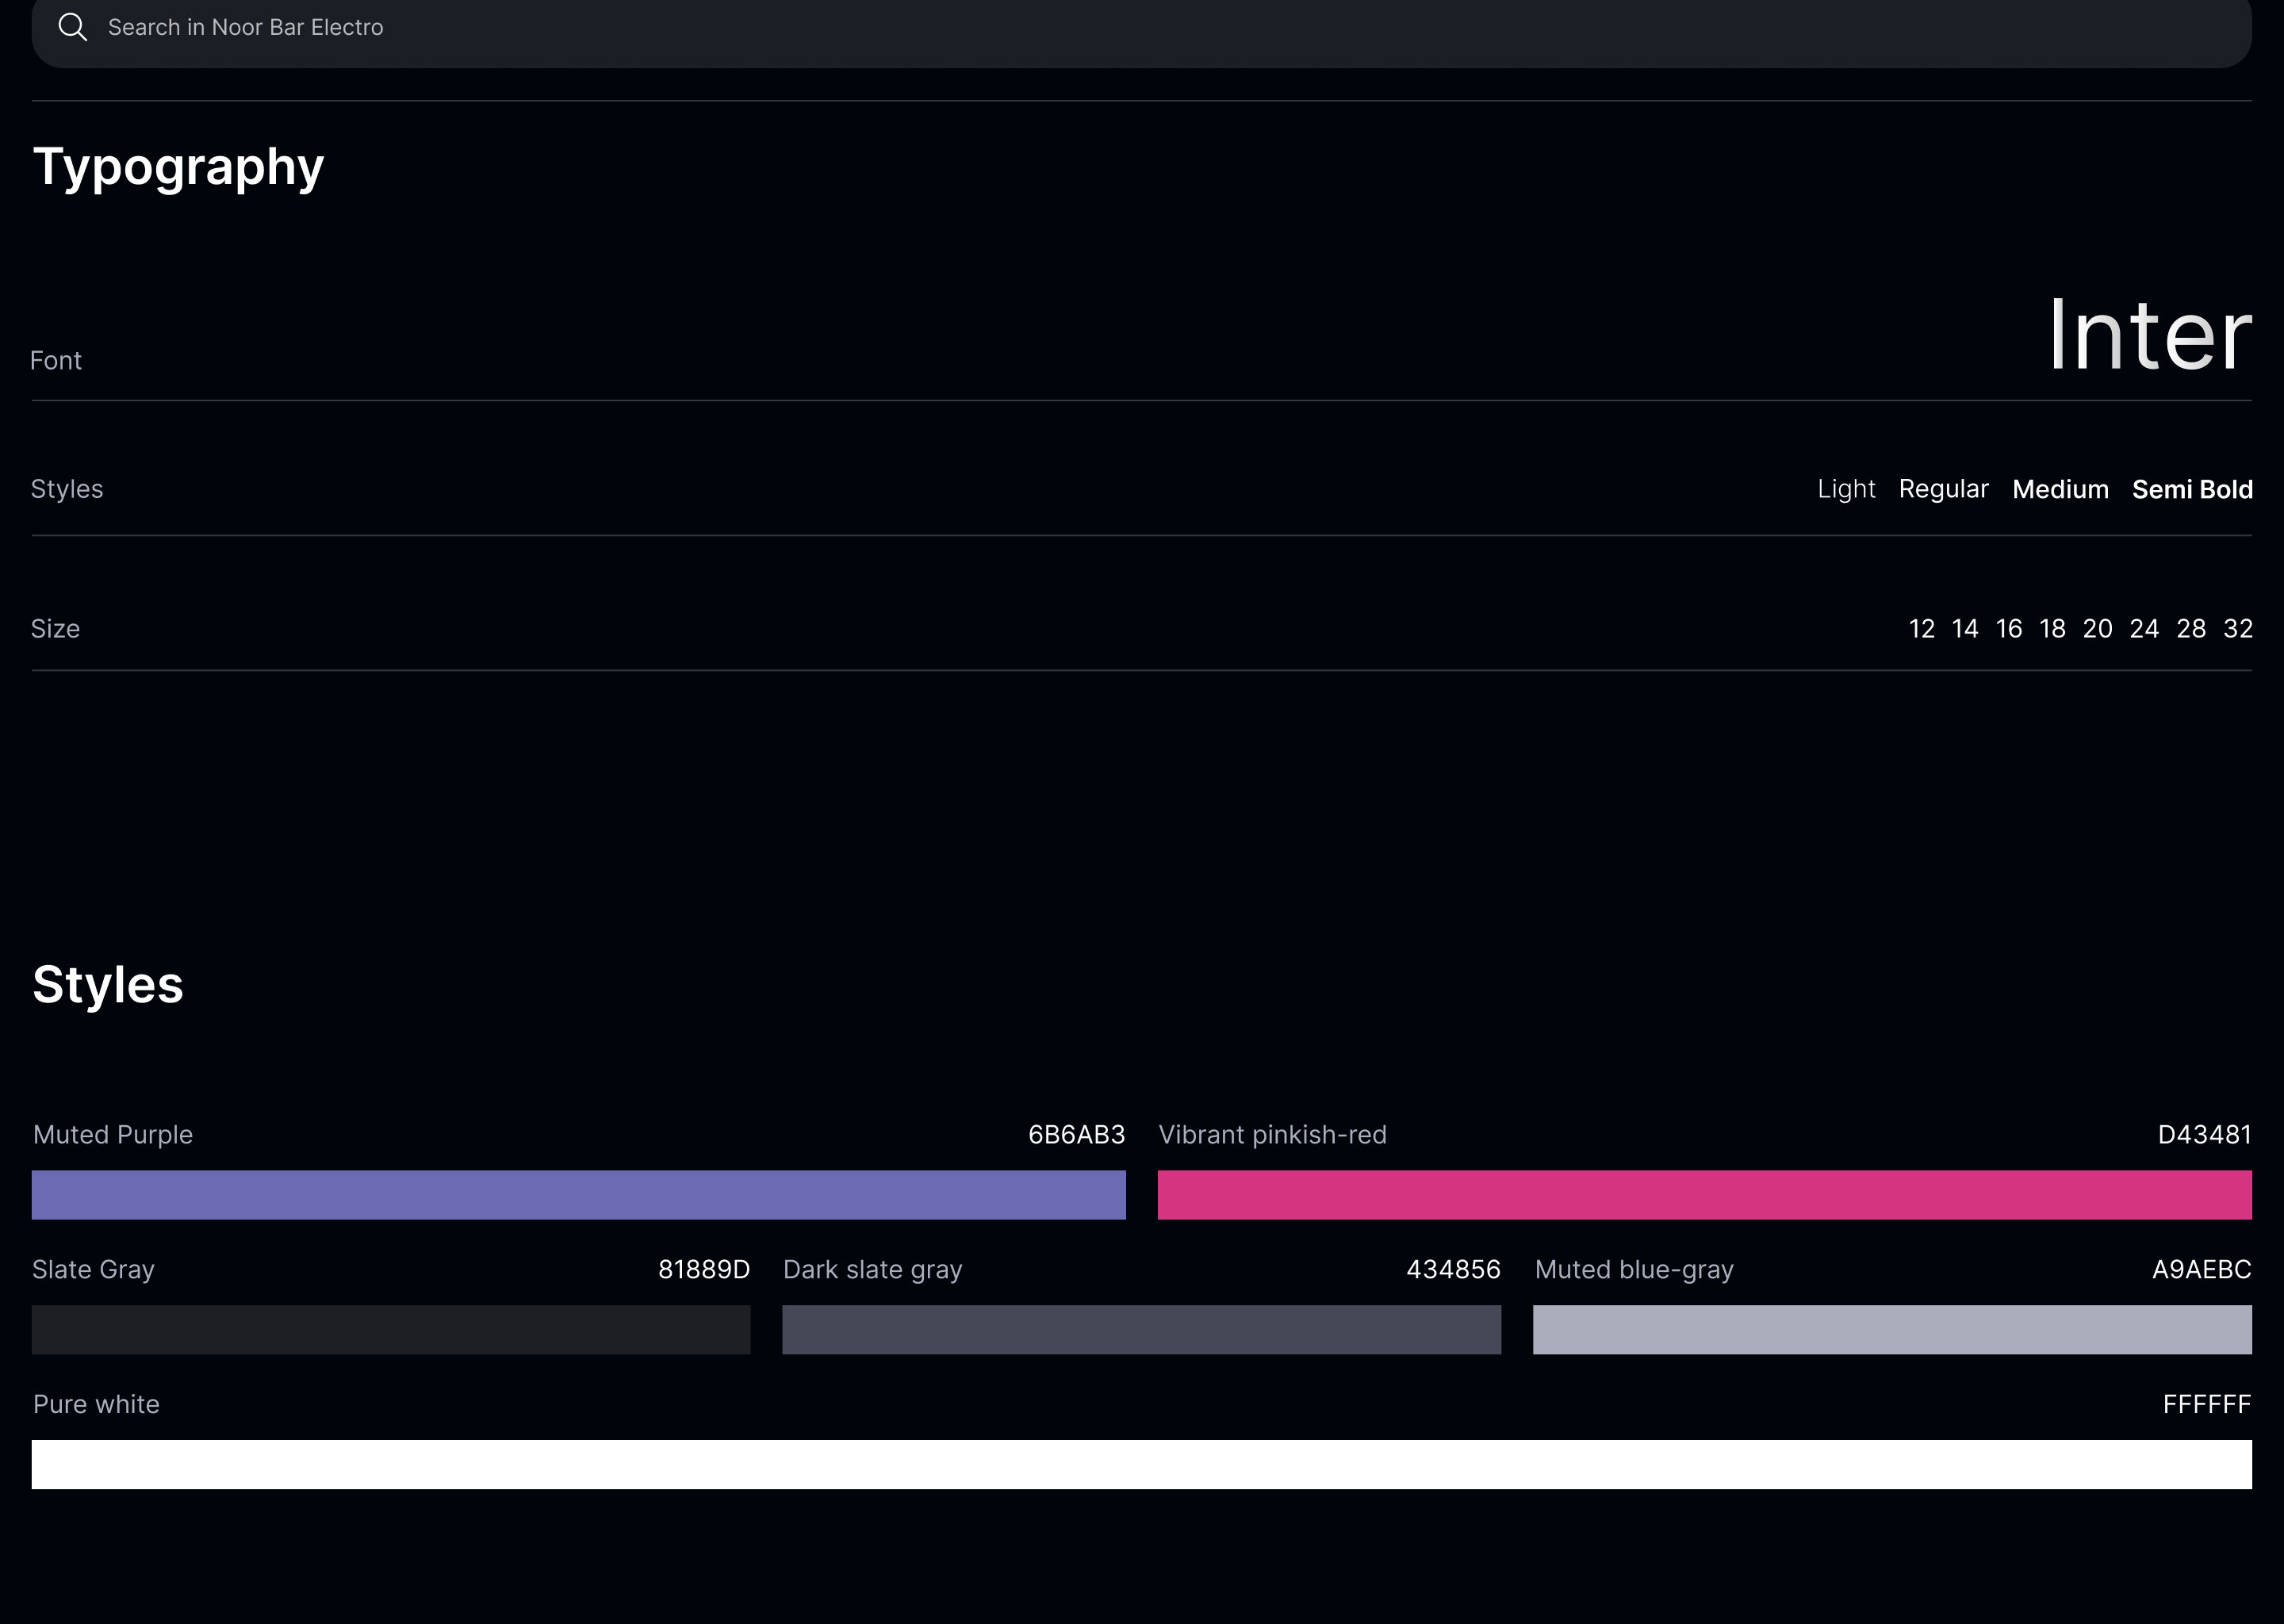Click the search magnifier icon
Image resolution: width=2284 pixels, height=1624 pixels.
tap(73, 27)
